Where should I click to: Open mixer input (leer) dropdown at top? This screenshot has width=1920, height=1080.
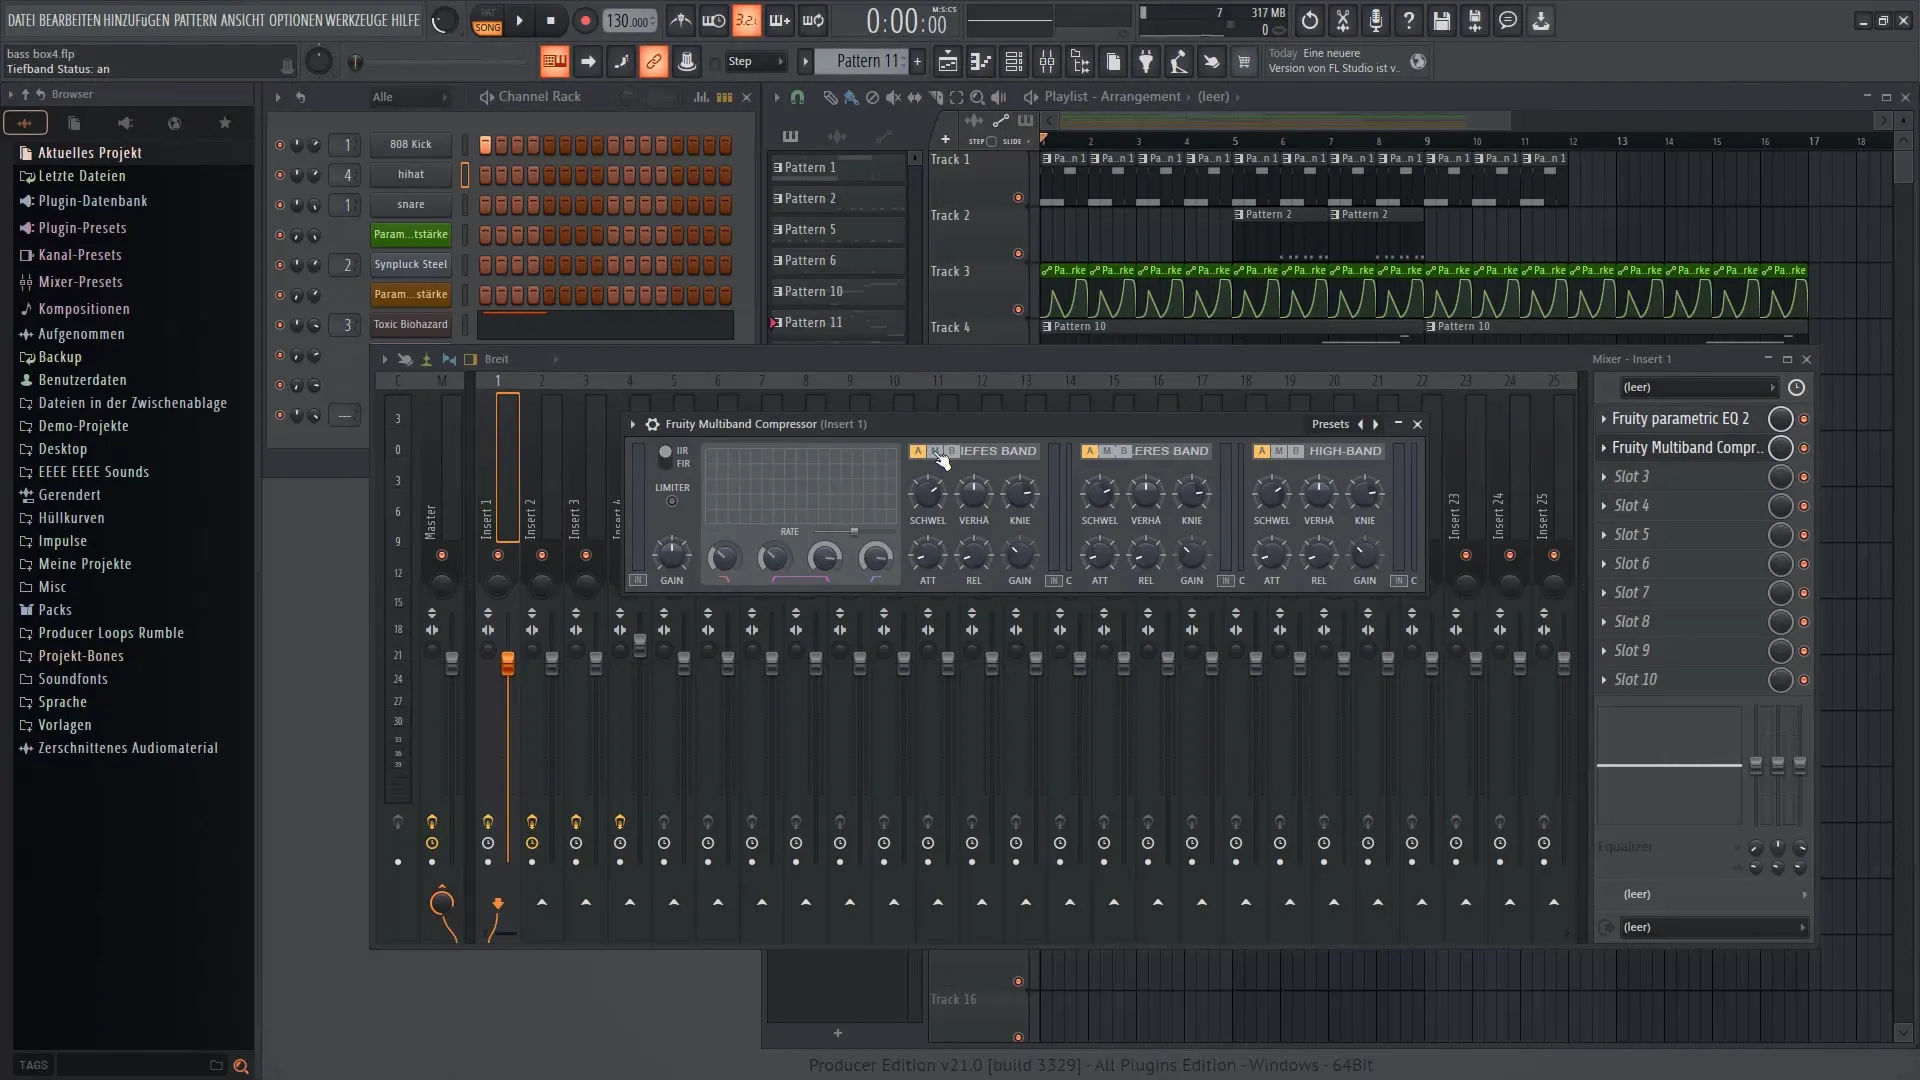1698,387
